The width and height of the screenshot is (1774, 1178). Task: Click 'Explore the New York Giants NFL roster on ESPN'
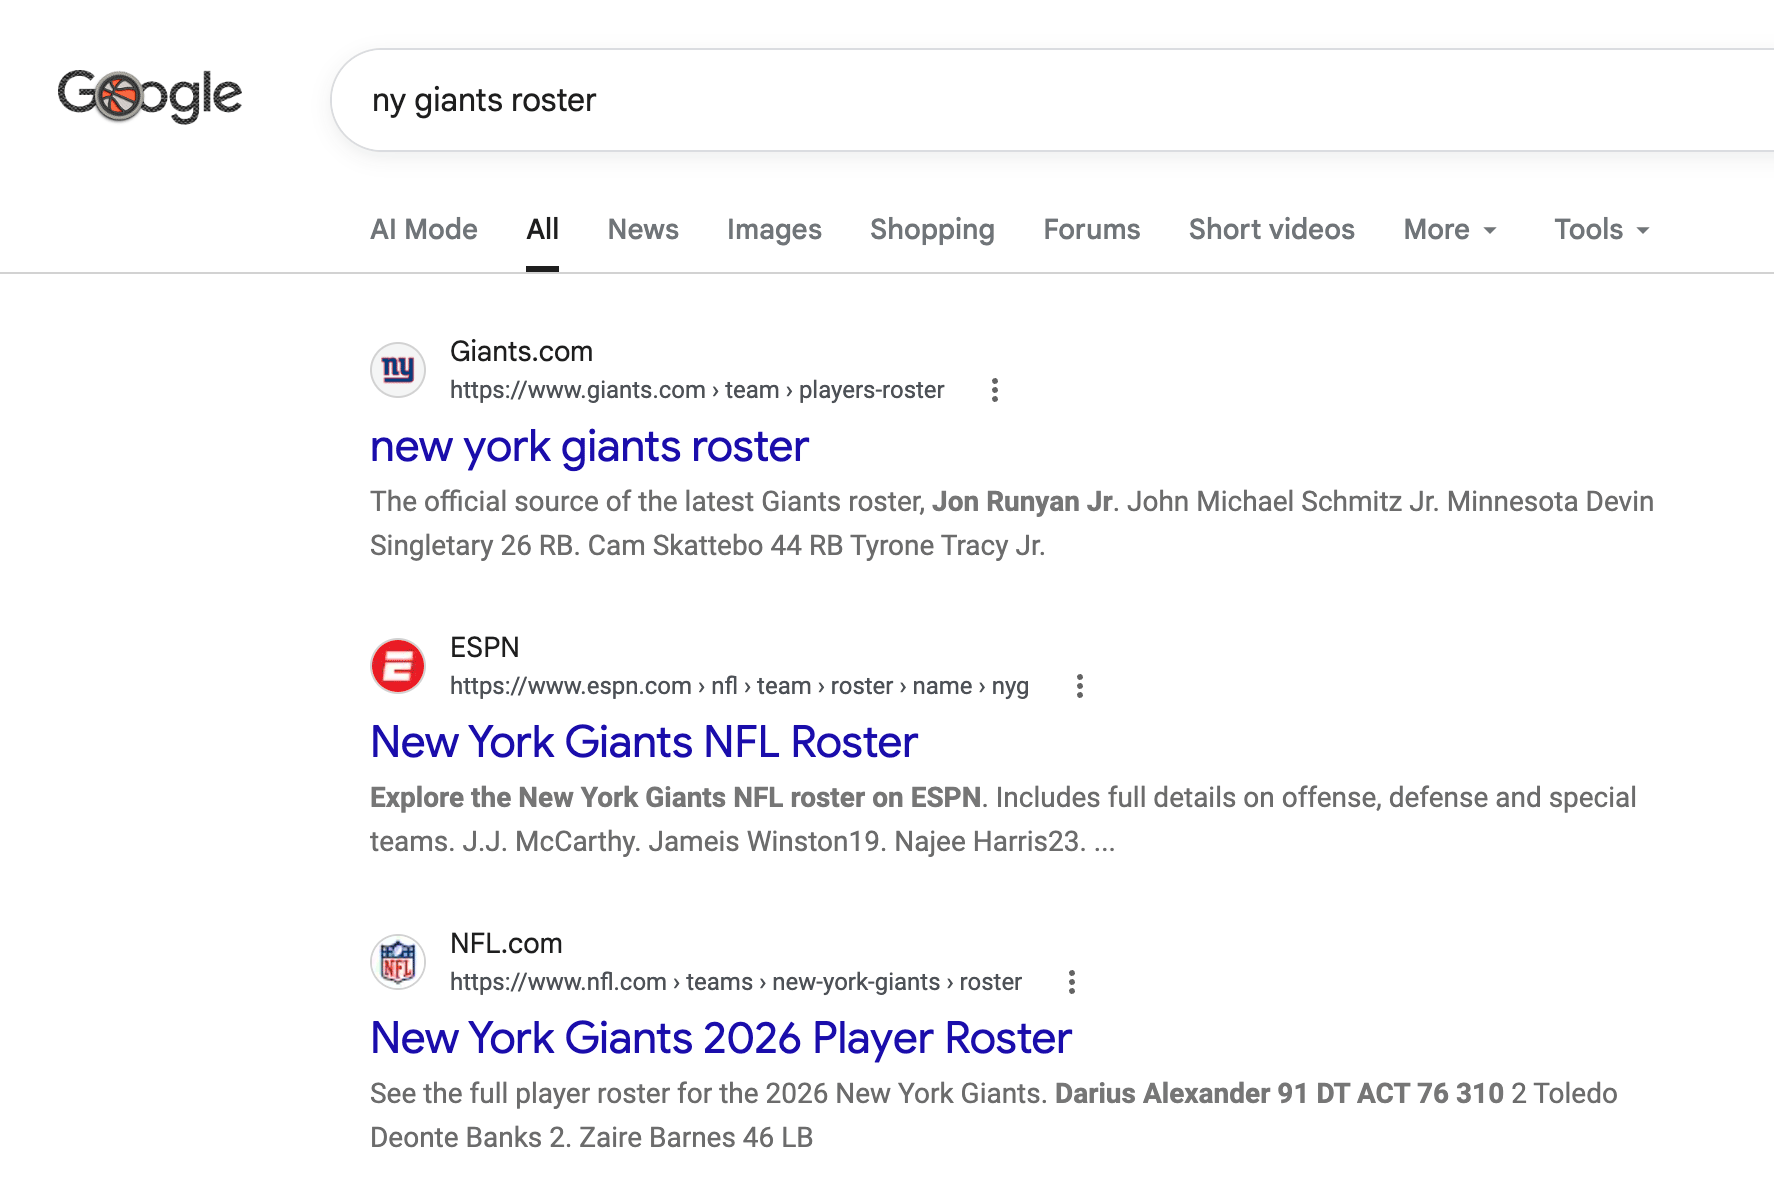click(x=676, y=797)
